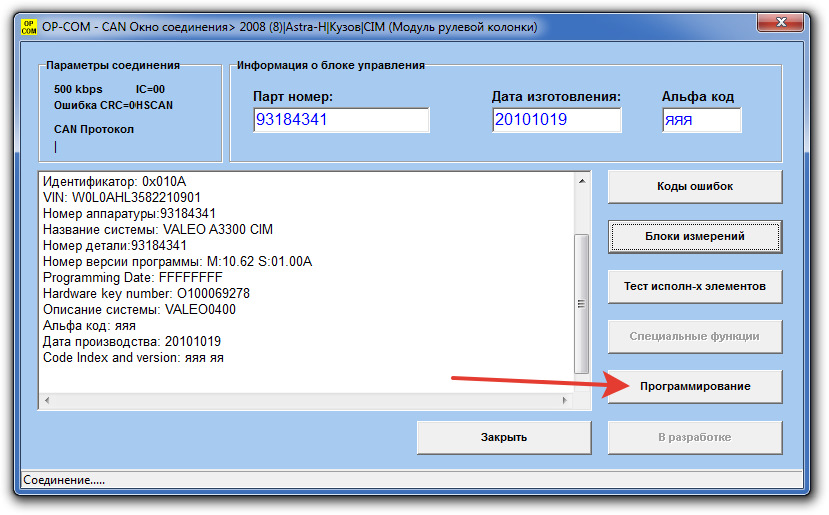Select the Дата производства: 20101019 line

132,342
